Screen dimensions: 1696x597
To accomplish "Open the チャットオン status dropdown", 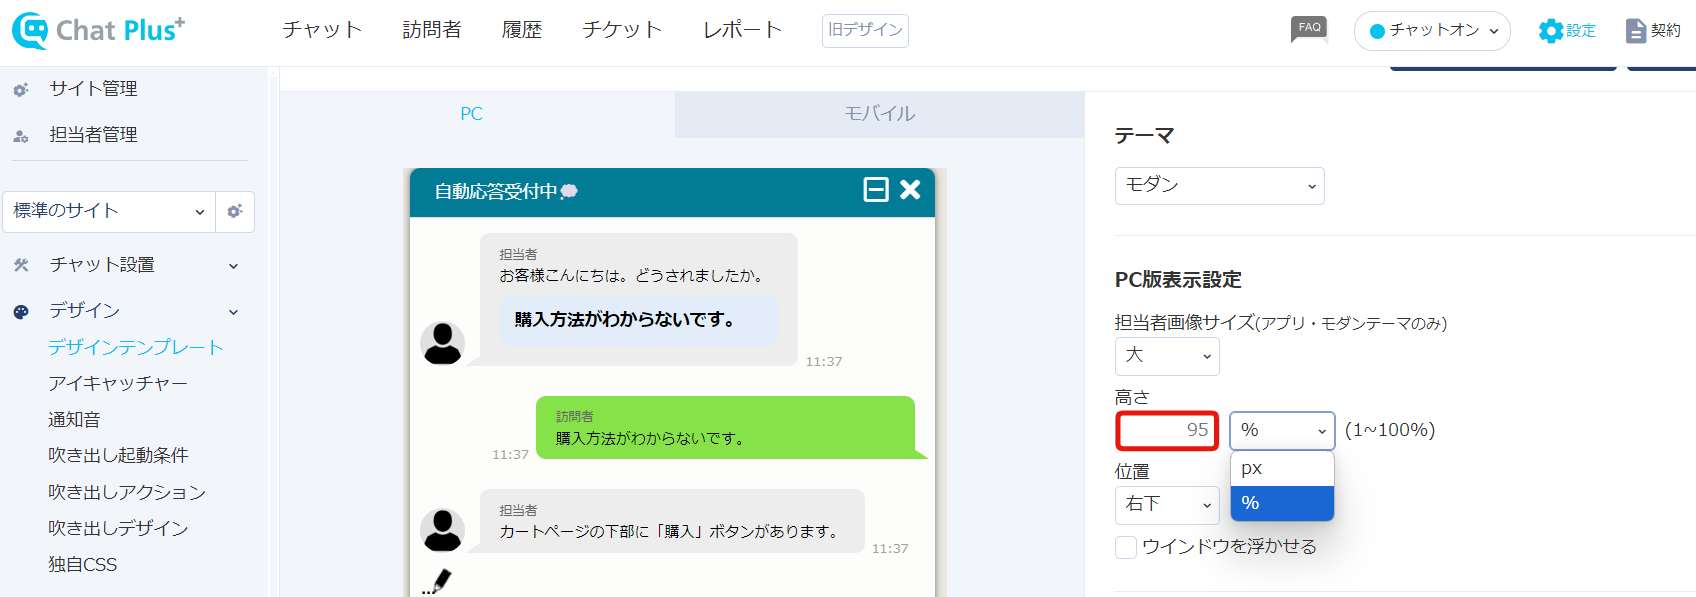I will 1432,31.
